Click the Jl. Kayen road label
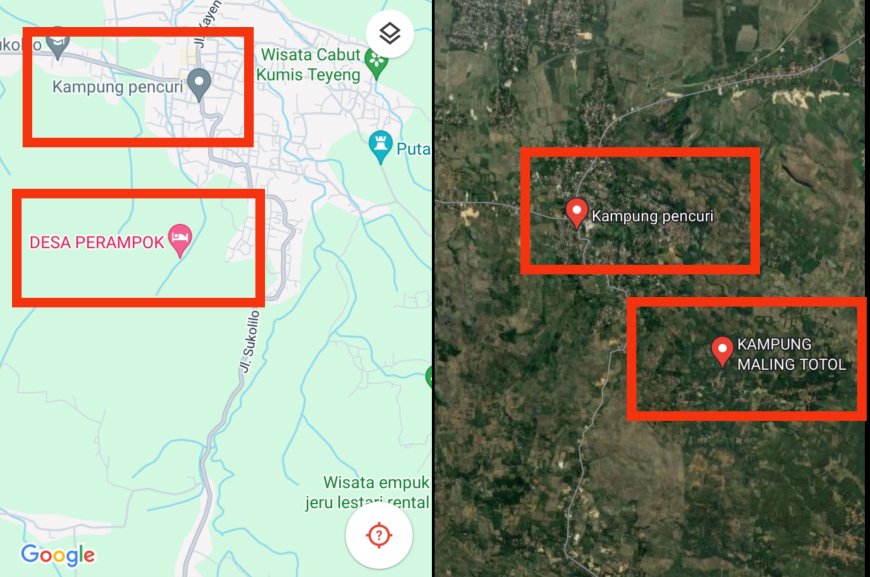 [x=207, y=23]
